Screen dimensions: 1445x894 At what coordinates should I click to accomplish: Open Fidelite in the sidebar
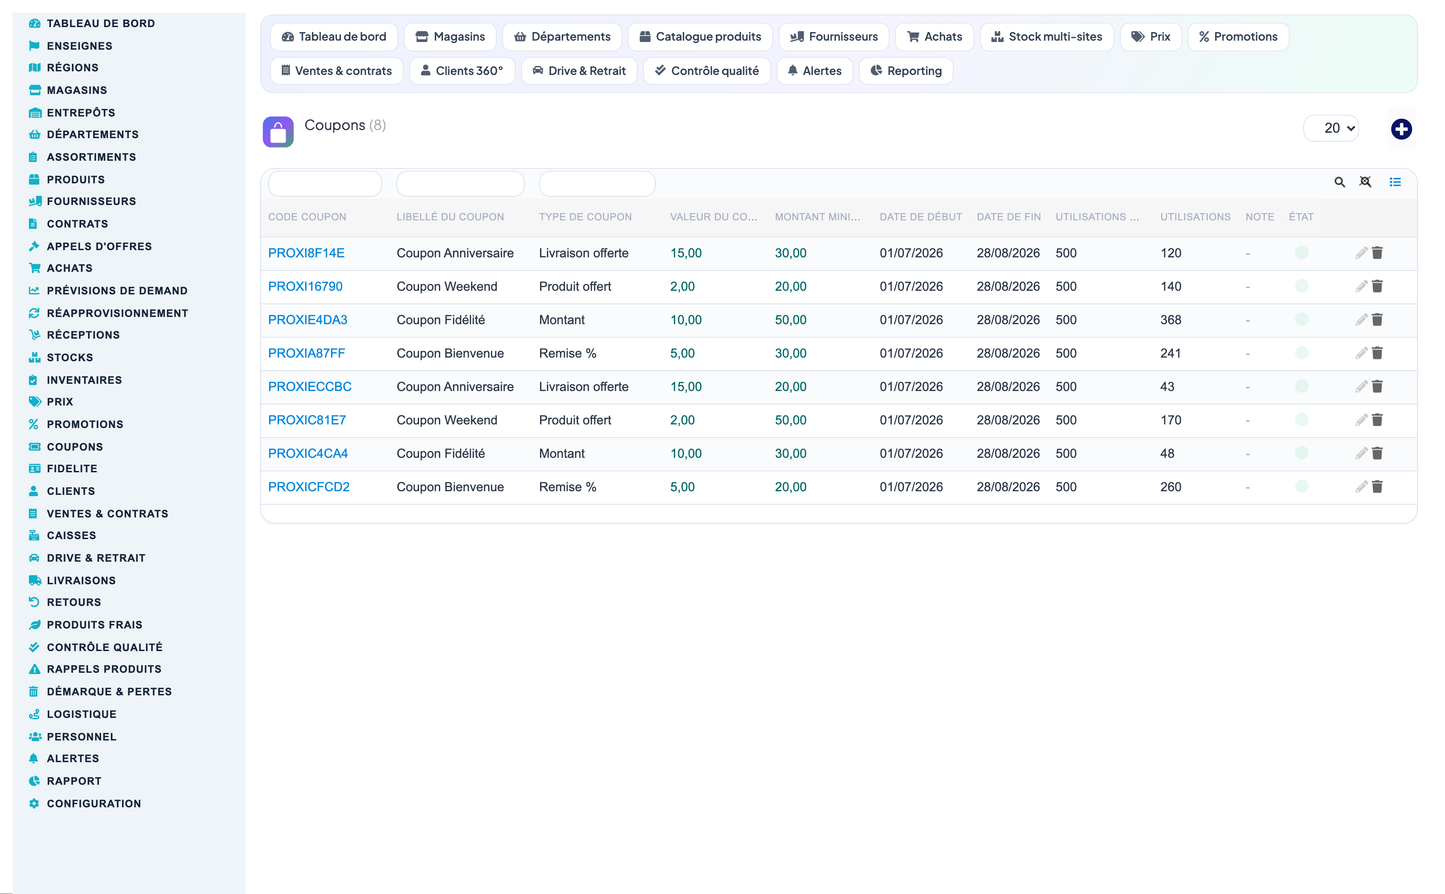[72, 469]
